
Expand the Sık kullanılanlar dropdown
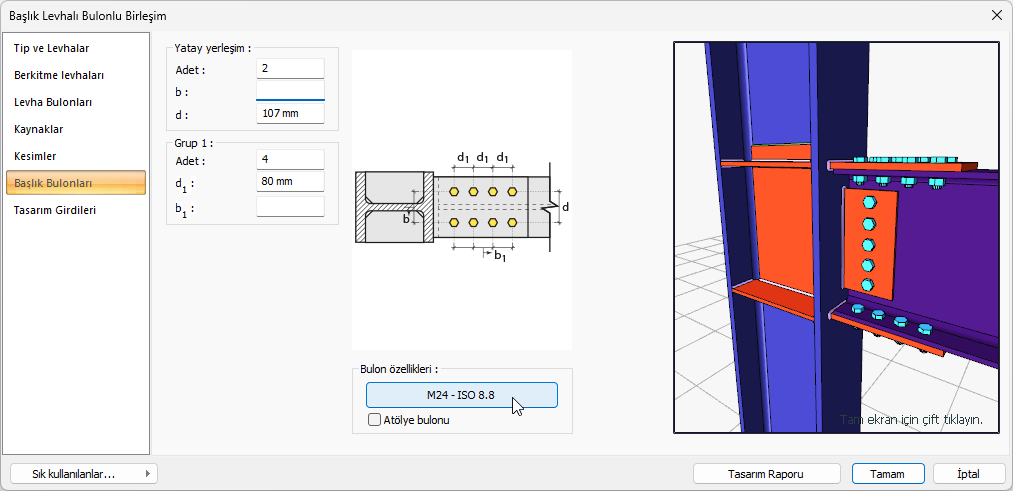point(83,474)
